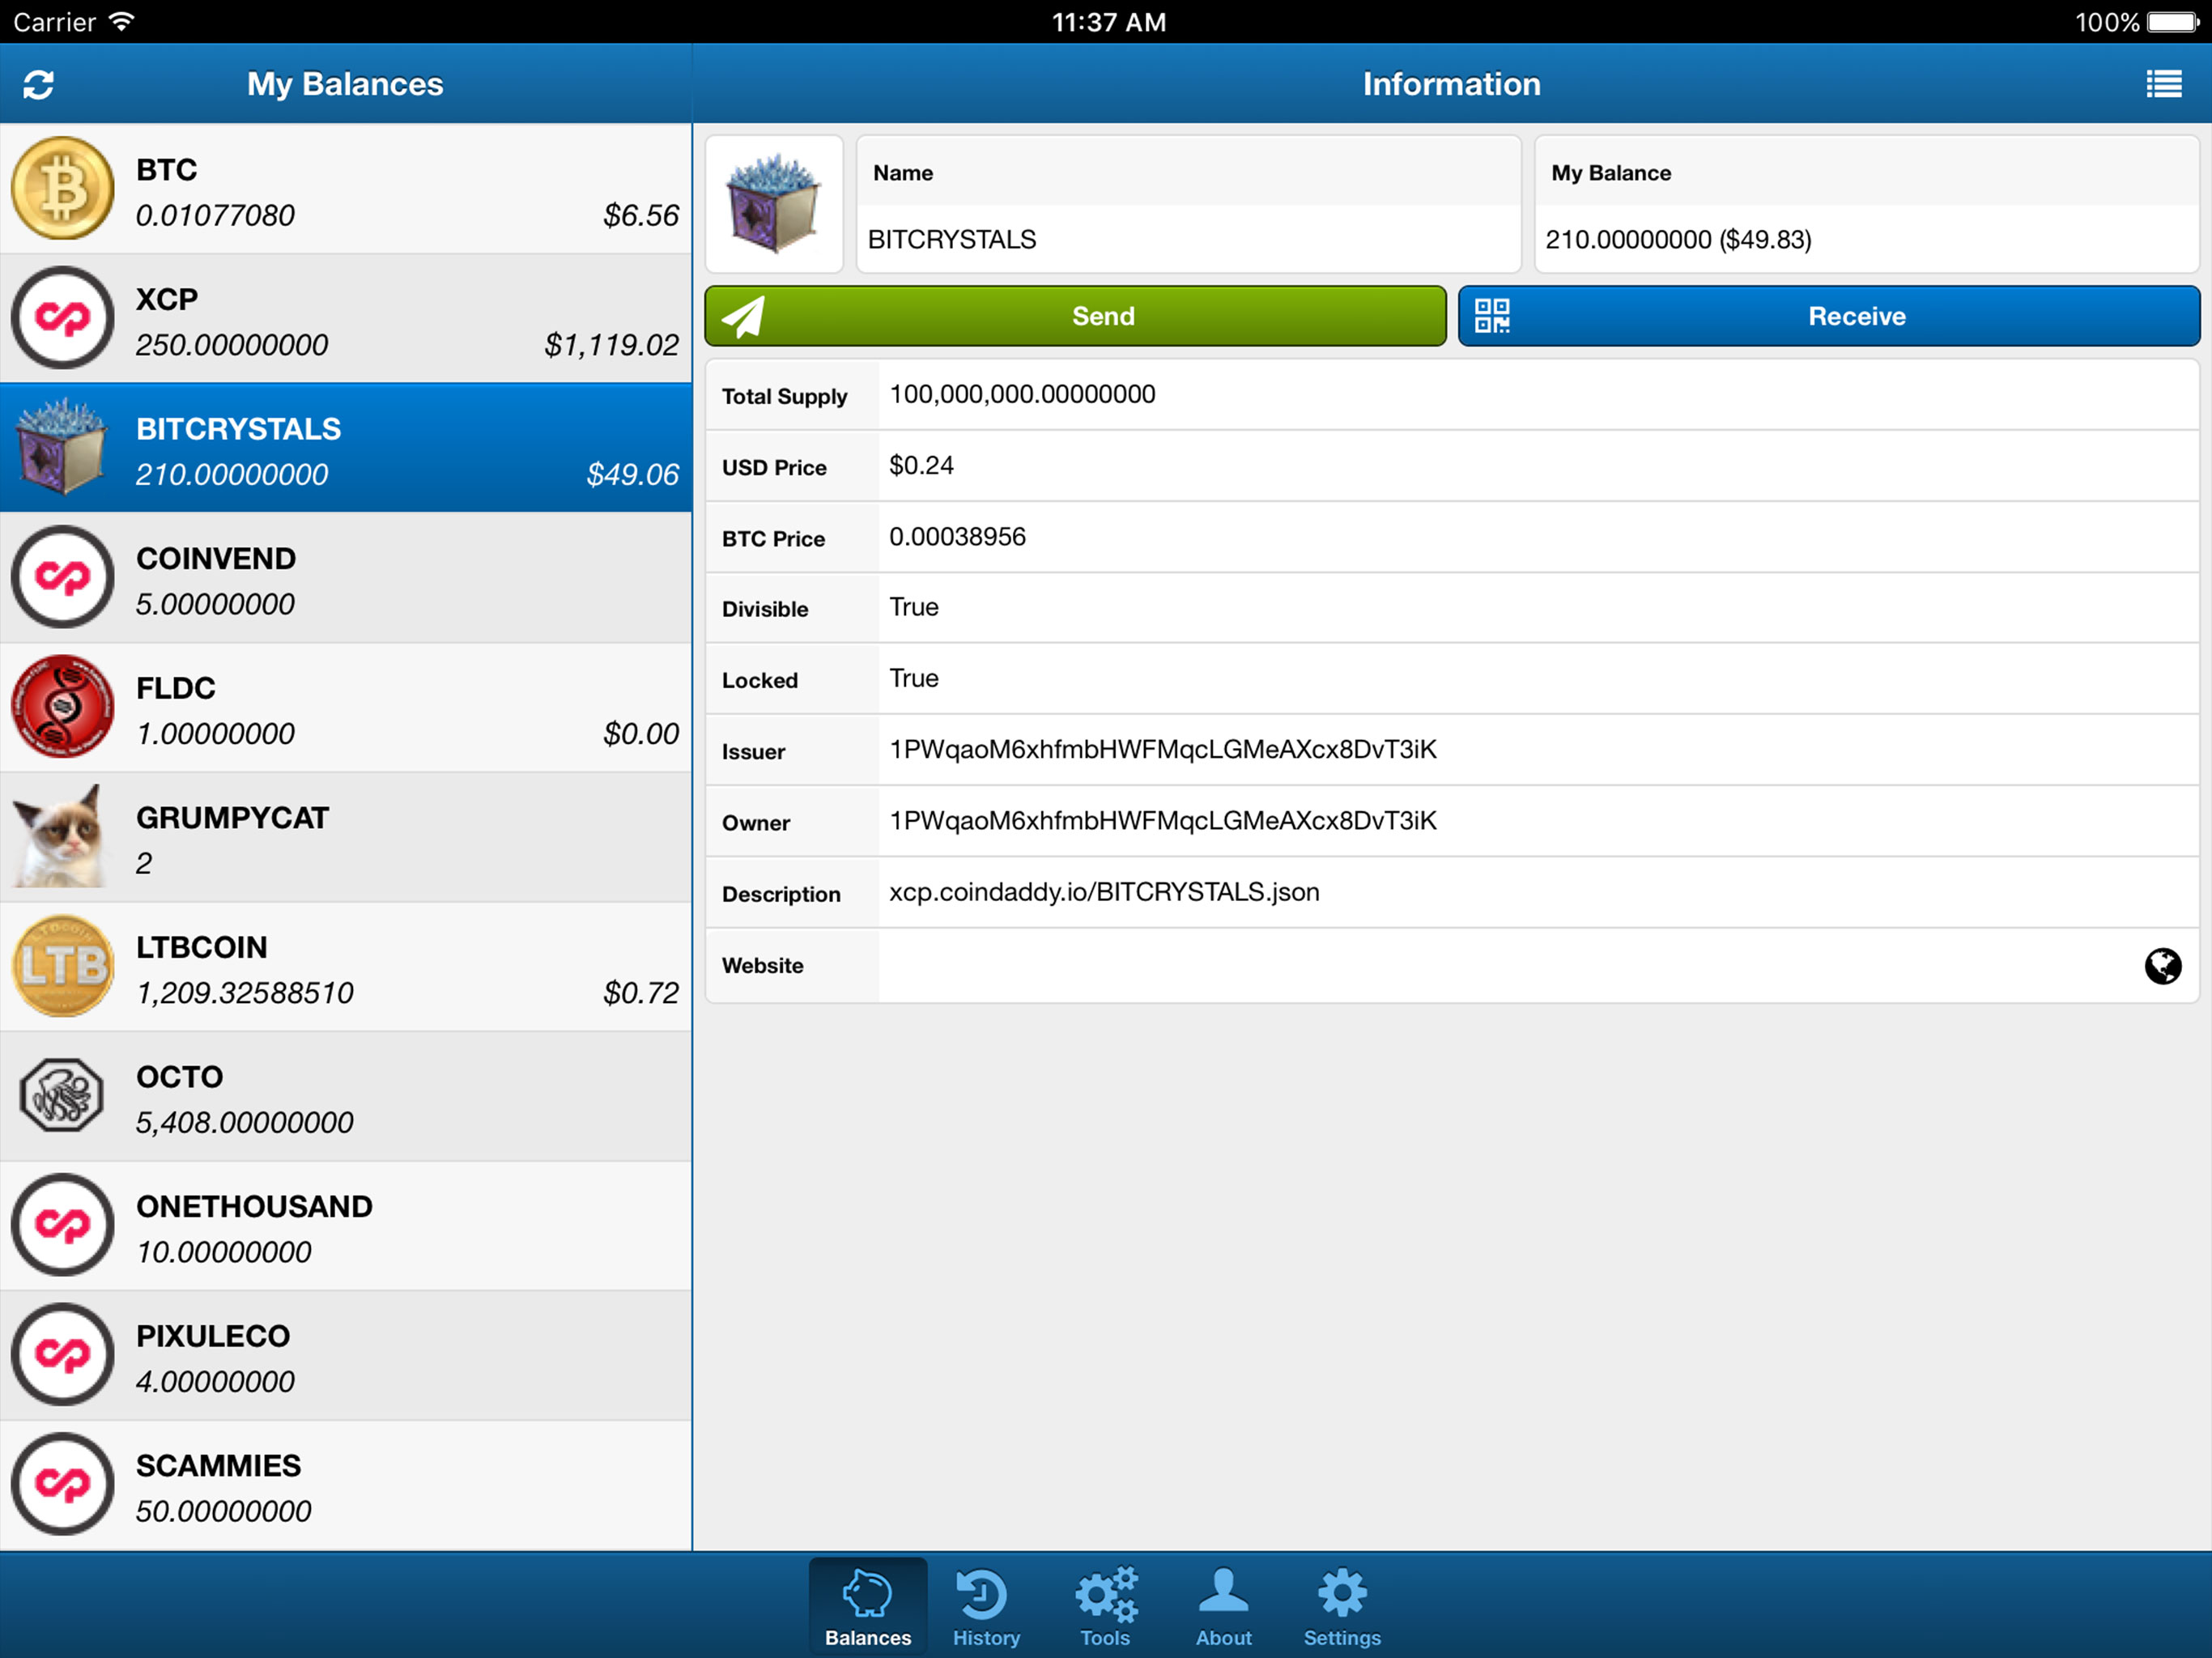The width and height of the screenshot is (2212, 1658).
Task: Tap the Issuer address value
Action: tap(1163, 750)
